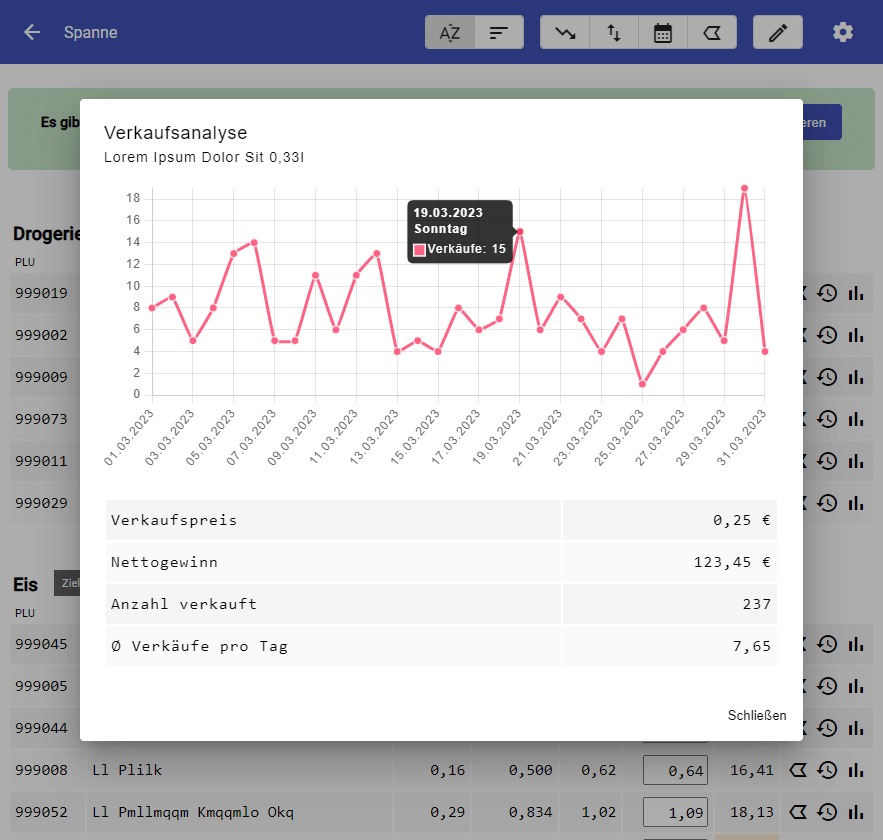Open history icon for row 999002
Image resolution: width=883 pixels, height=840 pixels.
827,335
